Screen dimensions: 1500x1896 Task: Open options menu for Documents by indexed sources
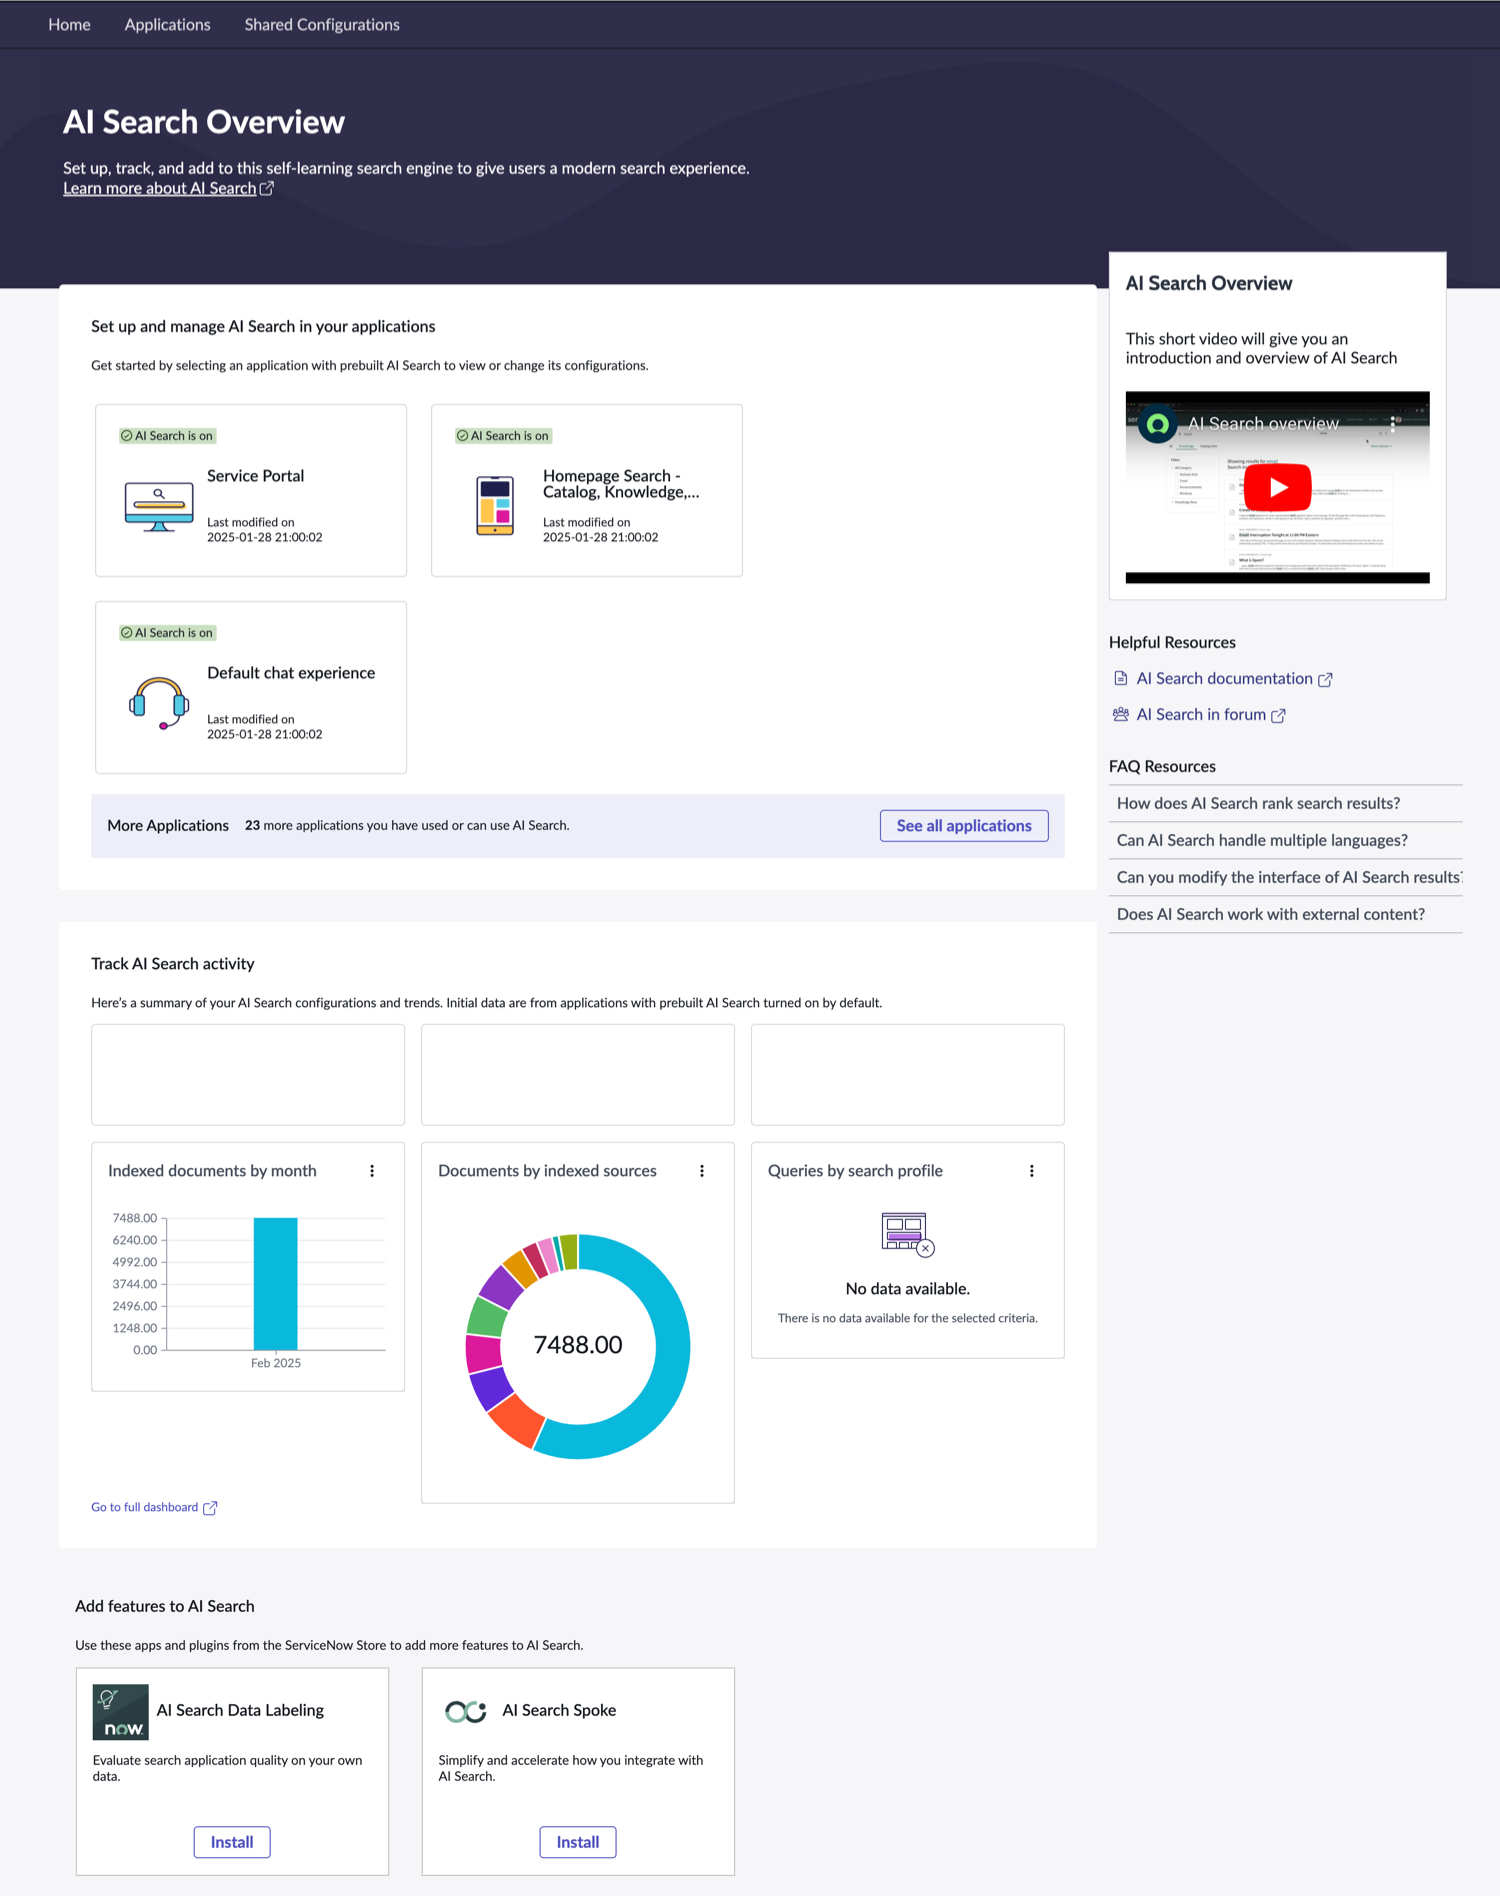702,1171
